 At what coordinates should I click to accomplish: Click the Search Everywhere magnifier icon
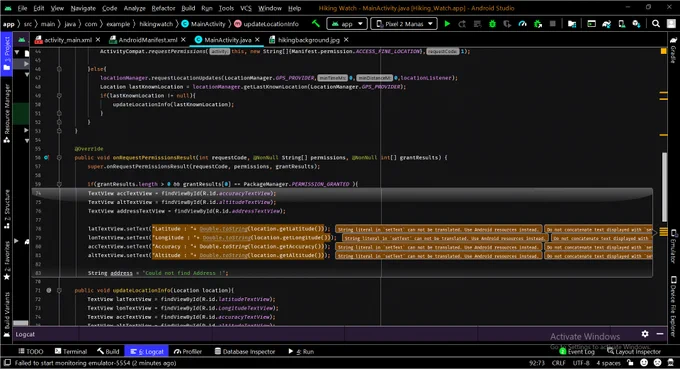pyautogui.click(x=656, y=24)
